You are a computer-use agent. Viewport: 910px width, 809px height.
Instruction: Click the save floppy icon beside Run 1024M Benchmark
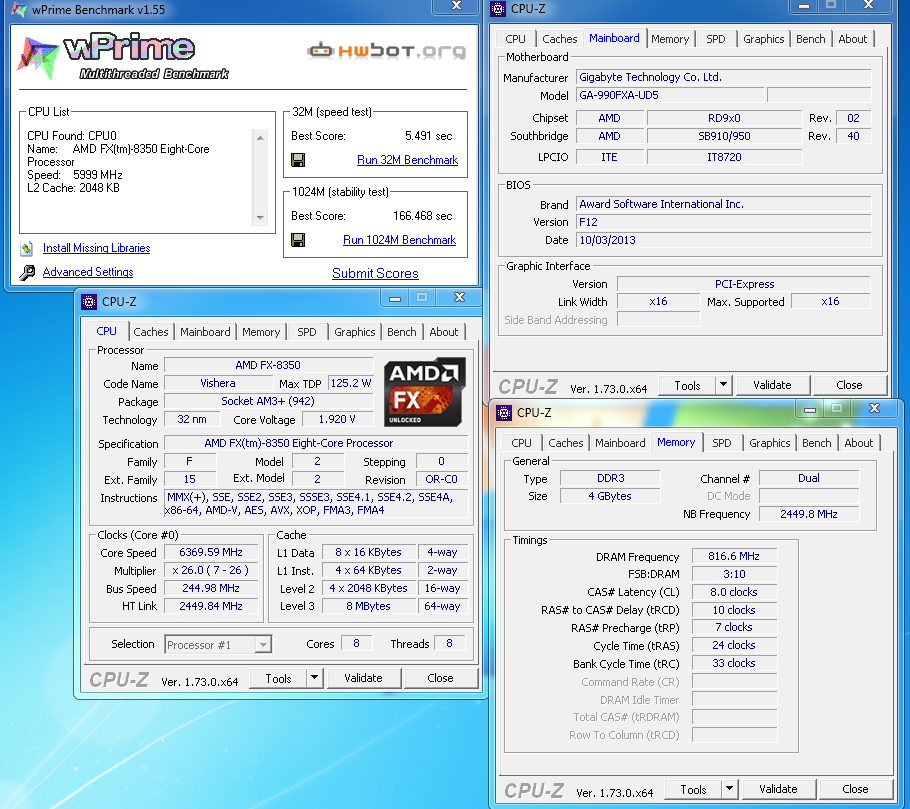pyautogui.click(x=298, y=240)
